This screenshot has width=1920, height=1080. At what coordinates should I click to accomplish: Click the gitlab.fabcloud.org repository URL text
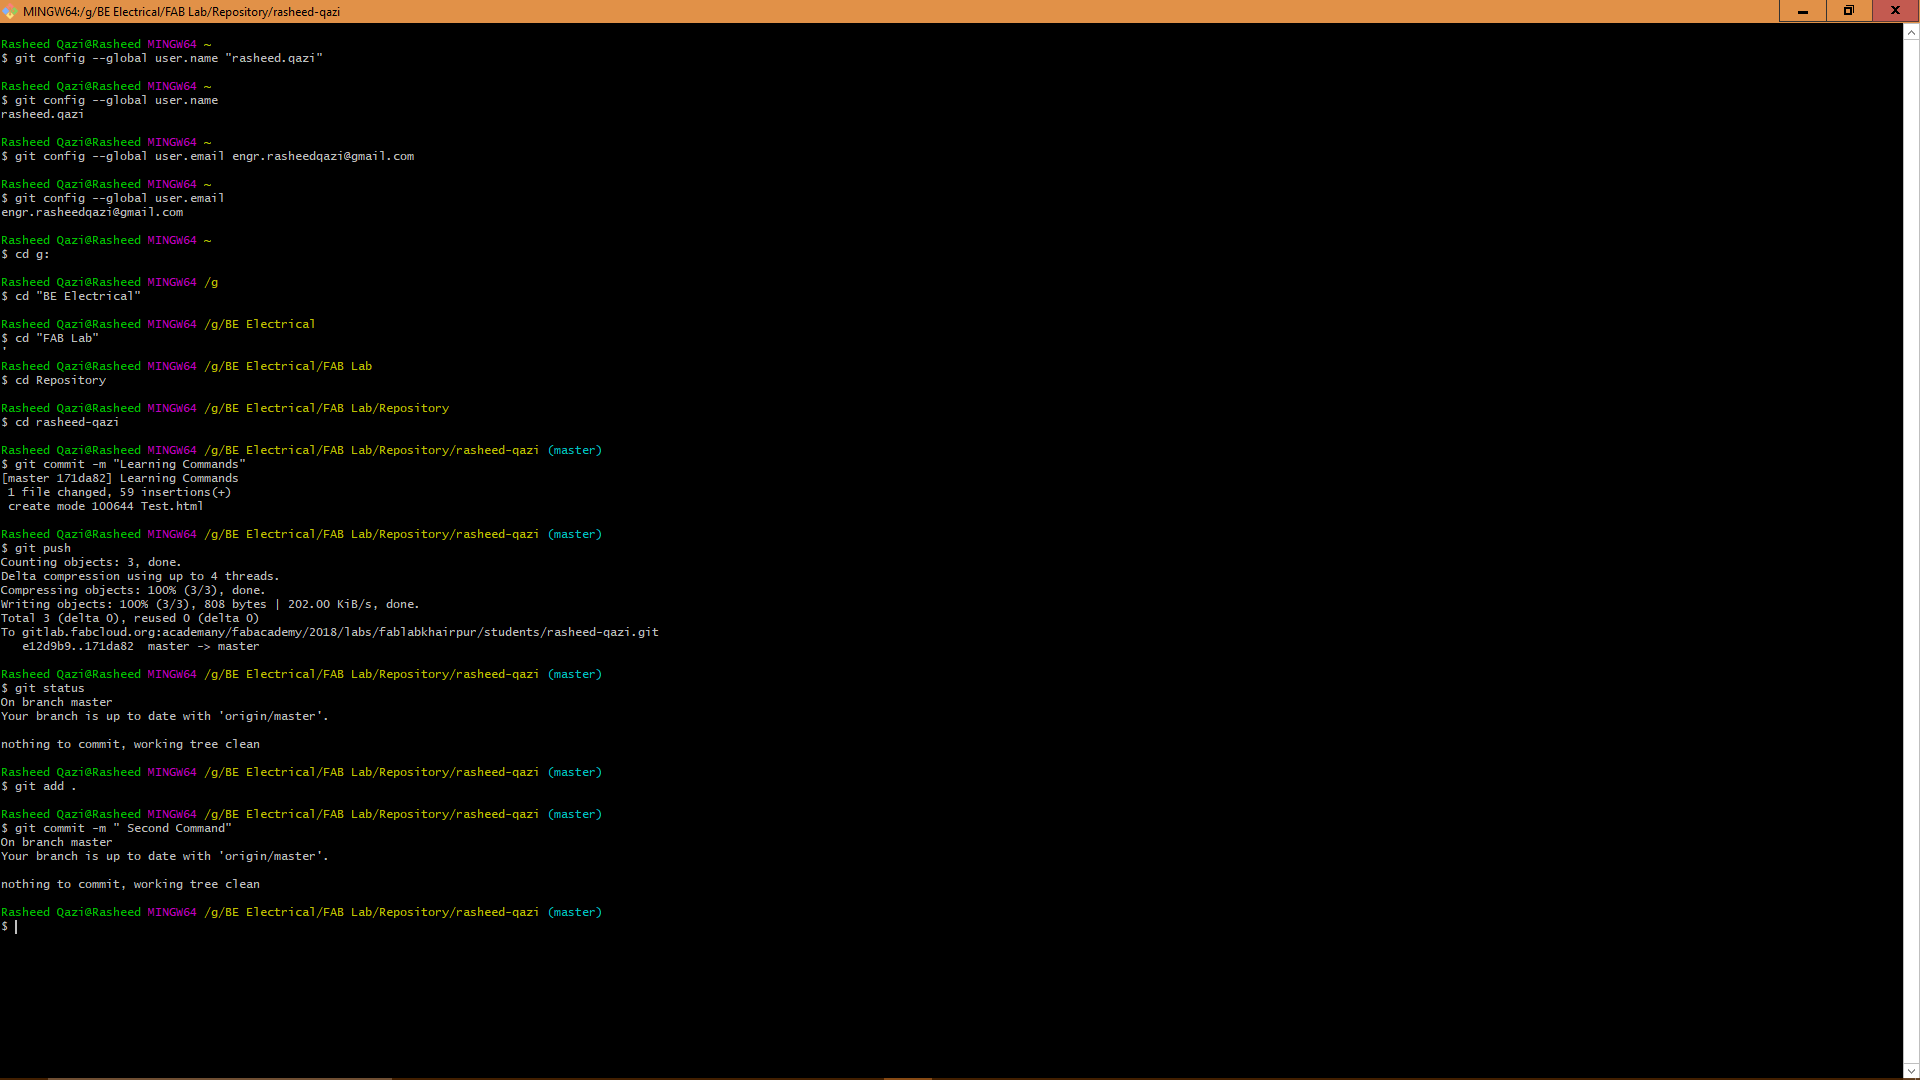pyautogui.click(x=340, y=632)
